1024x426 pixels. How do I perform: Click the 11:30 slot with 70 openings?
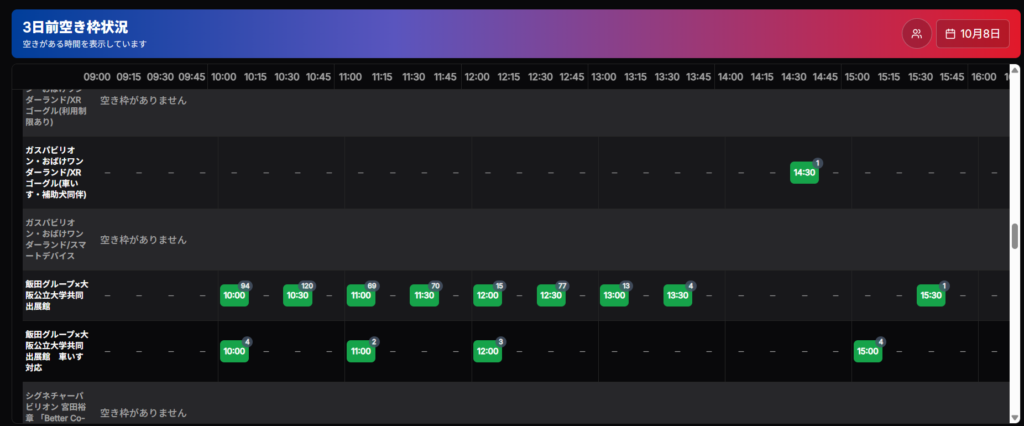tap(424, 295)
